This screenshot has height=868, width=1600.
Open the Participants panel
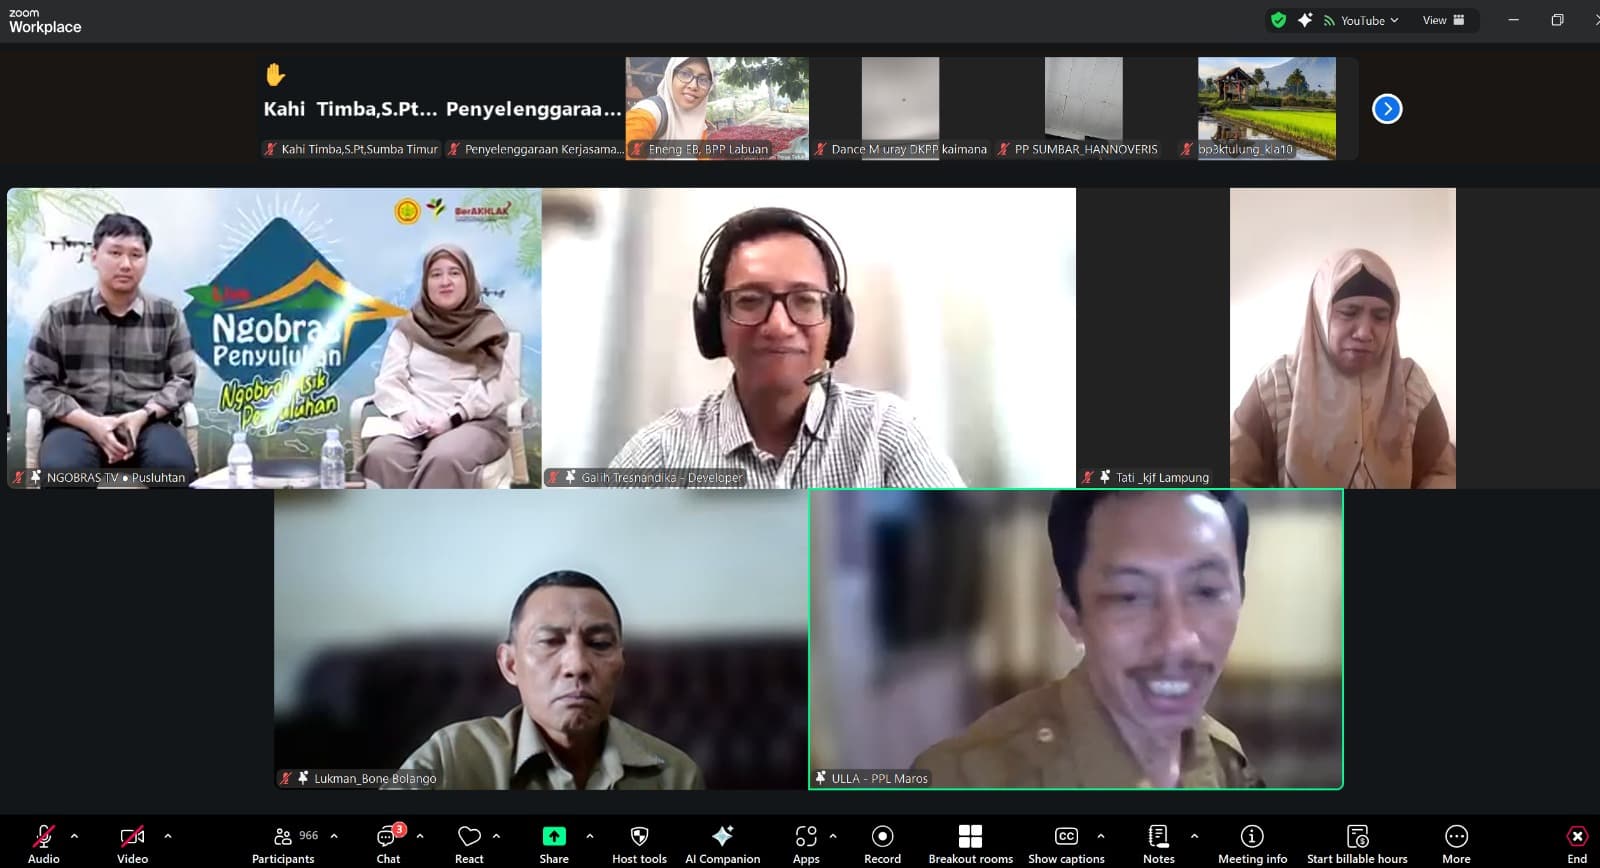pyautogui.click(x=283, y=843)
